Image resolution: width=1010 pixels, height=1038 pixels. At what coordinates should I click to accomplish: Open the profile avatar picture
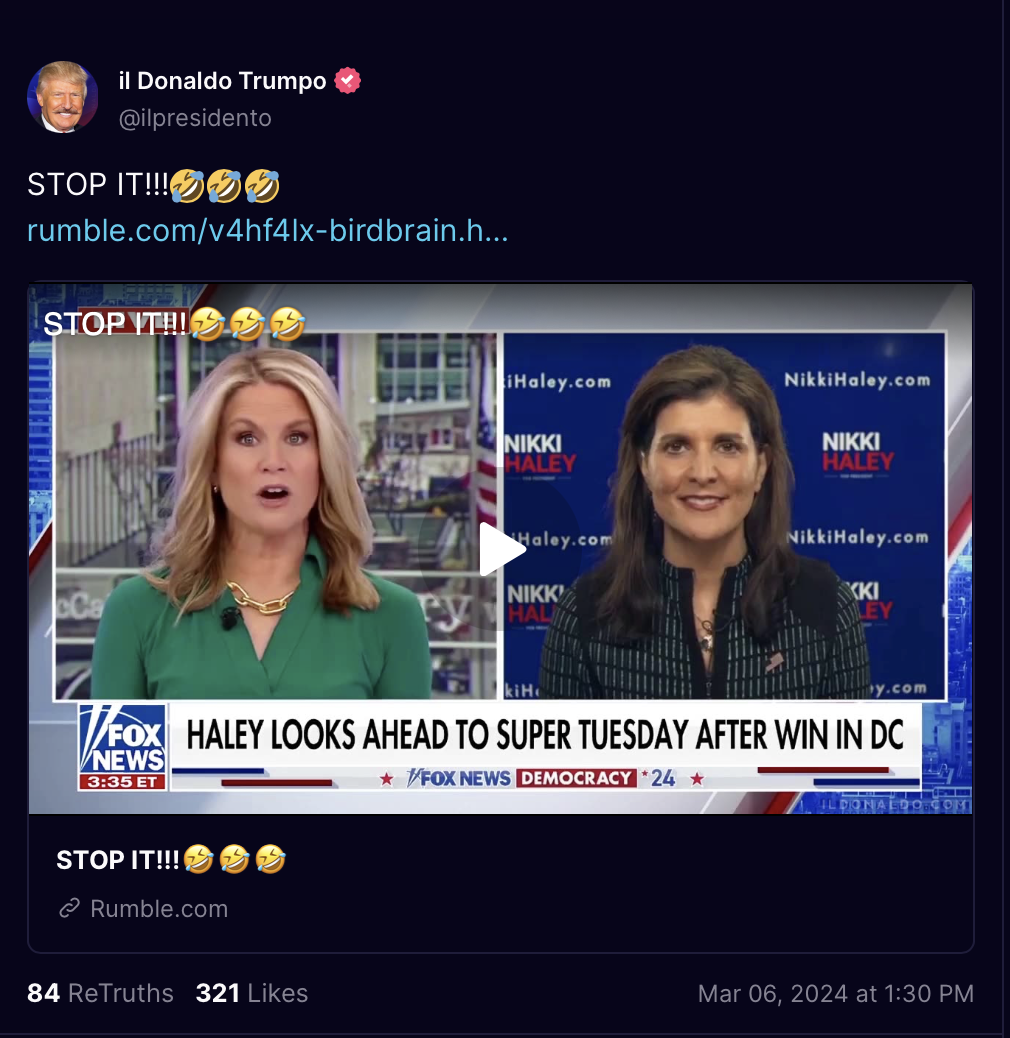tap(63, 97)
